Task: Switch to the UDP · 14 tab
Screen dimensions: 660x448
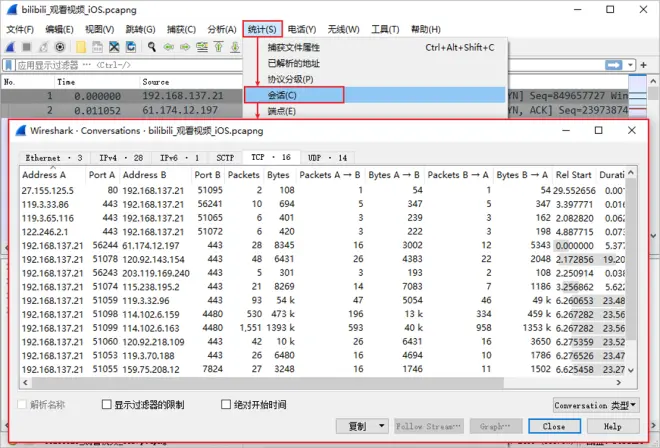Action: (327, 158)
